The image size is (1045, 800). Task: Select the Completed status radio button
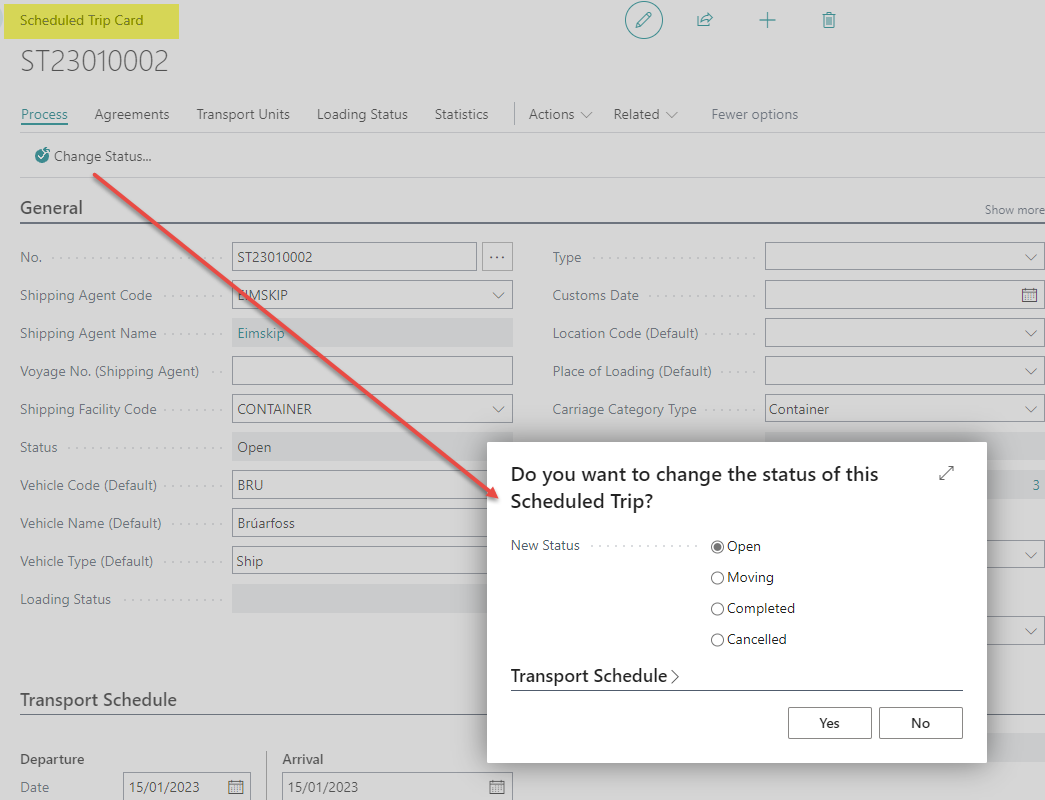tap(717, 609)
